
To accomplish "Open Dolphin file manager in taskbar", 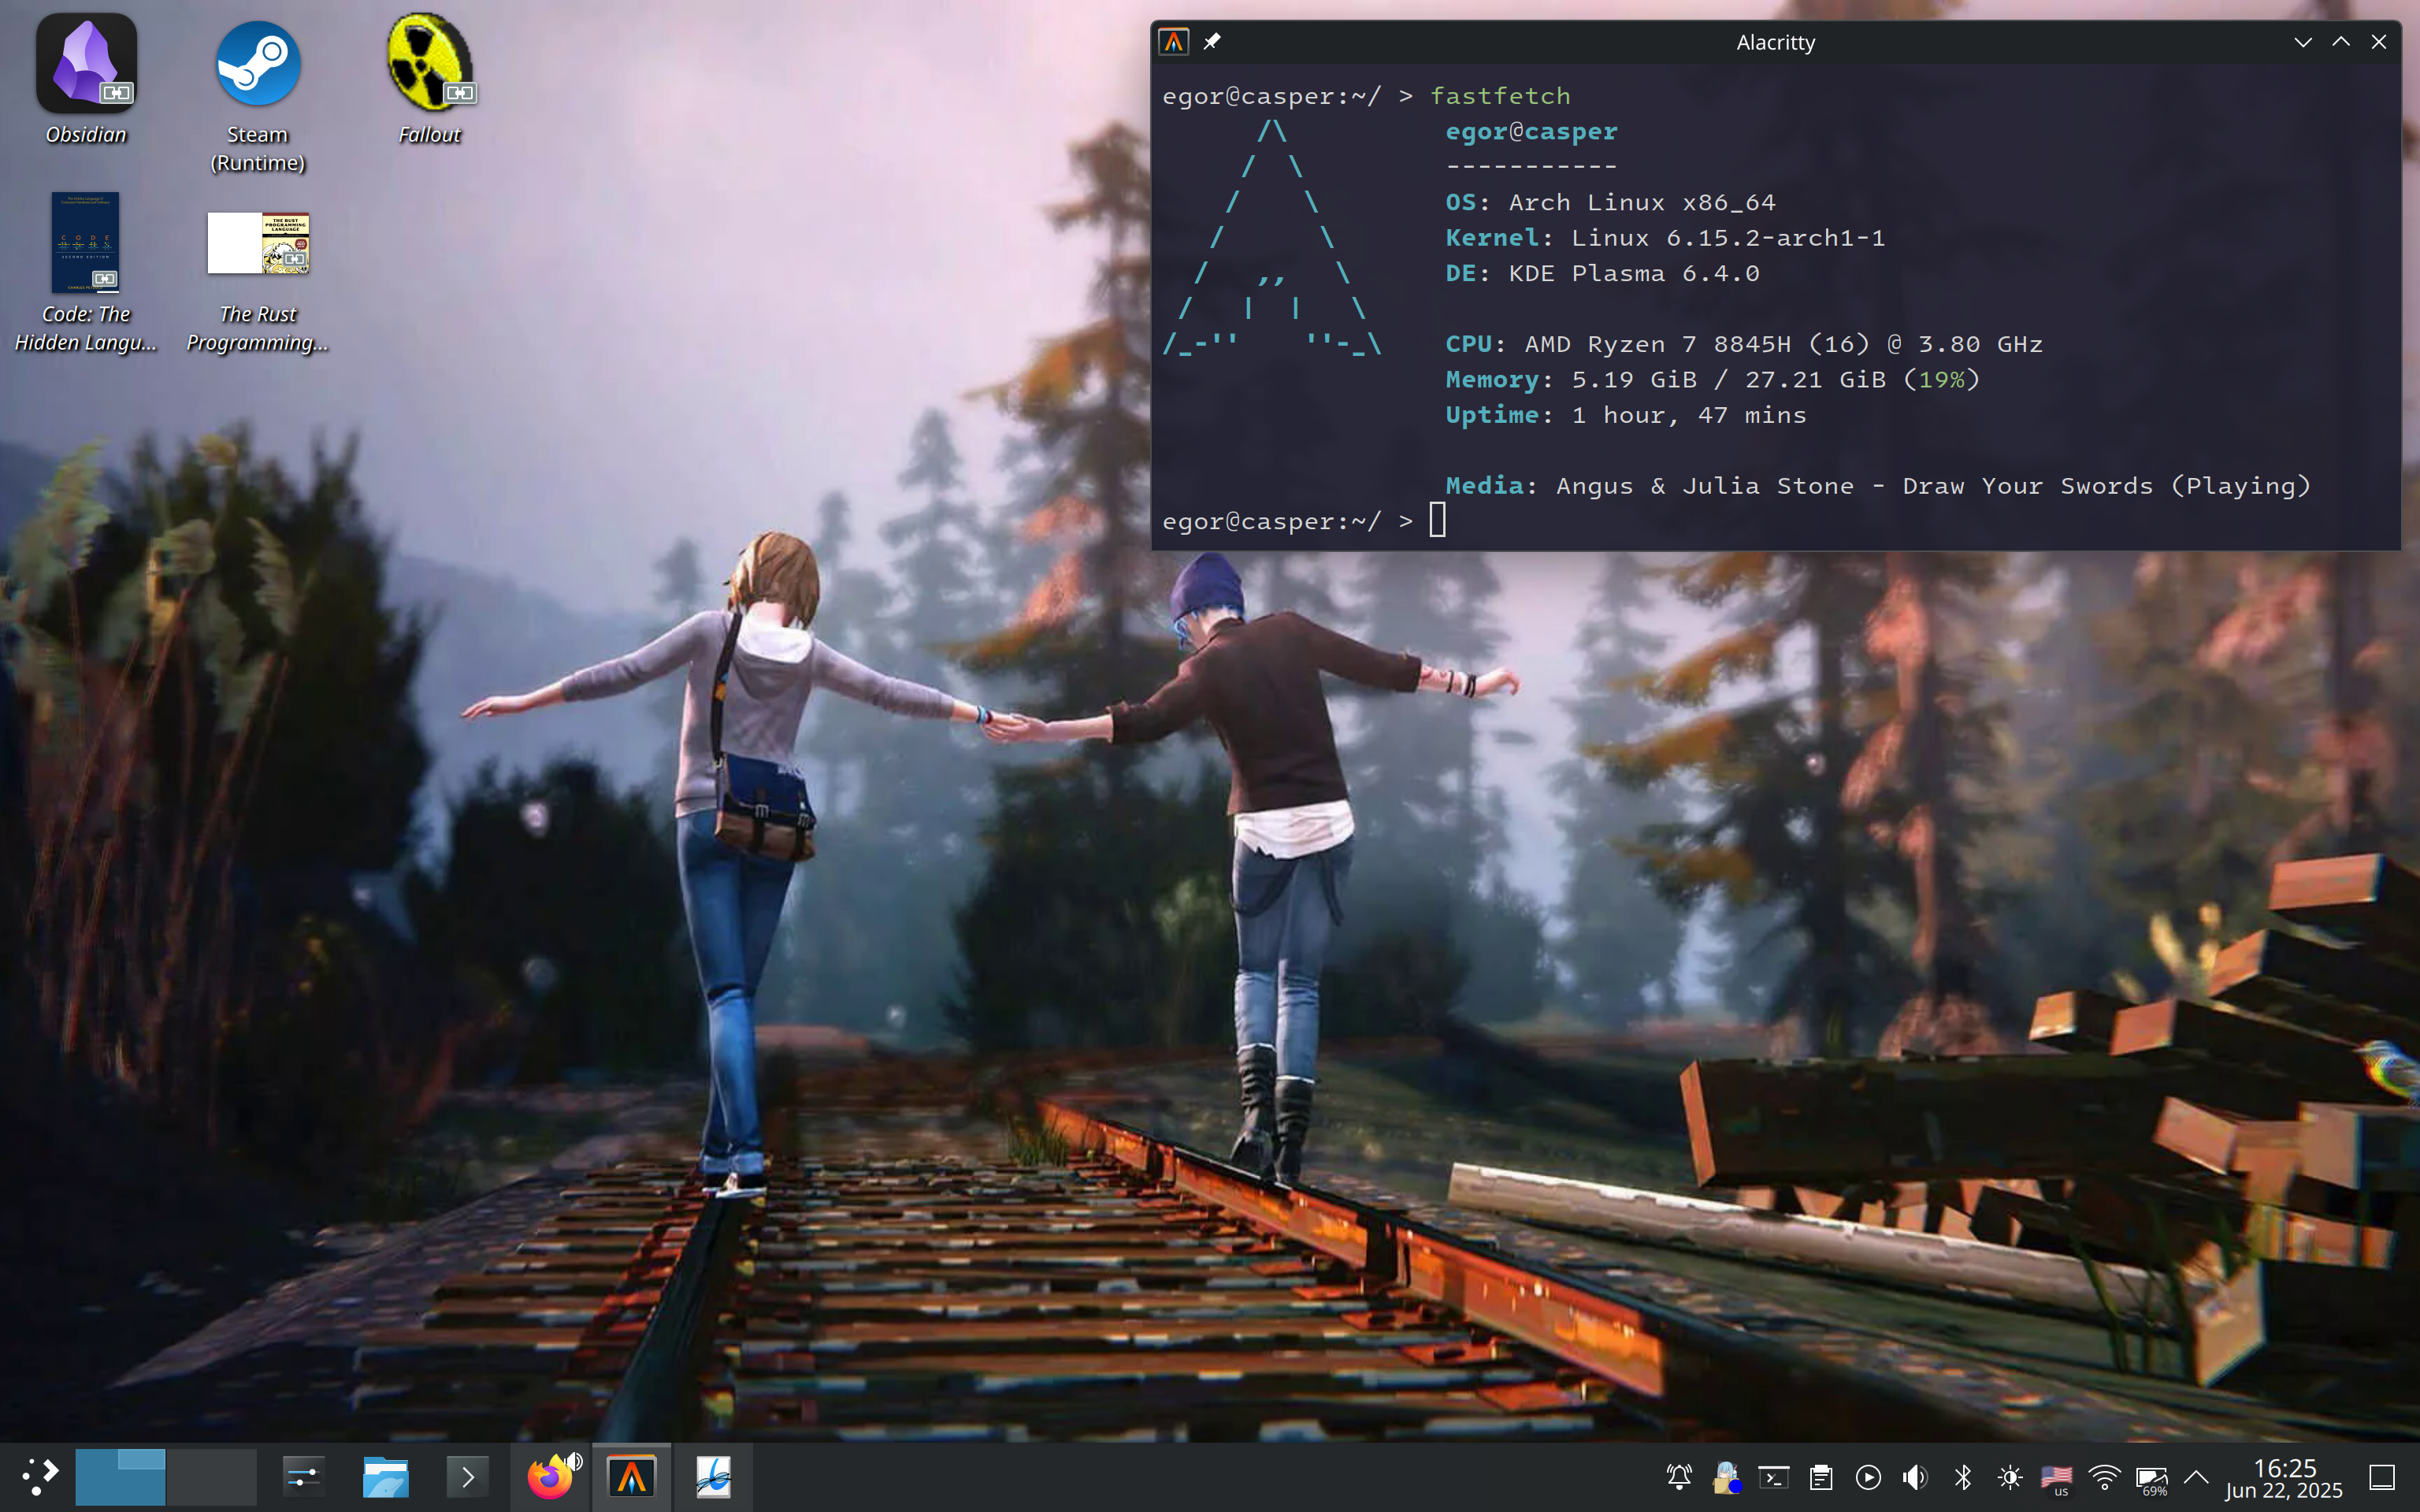I will pos(386,1477).
